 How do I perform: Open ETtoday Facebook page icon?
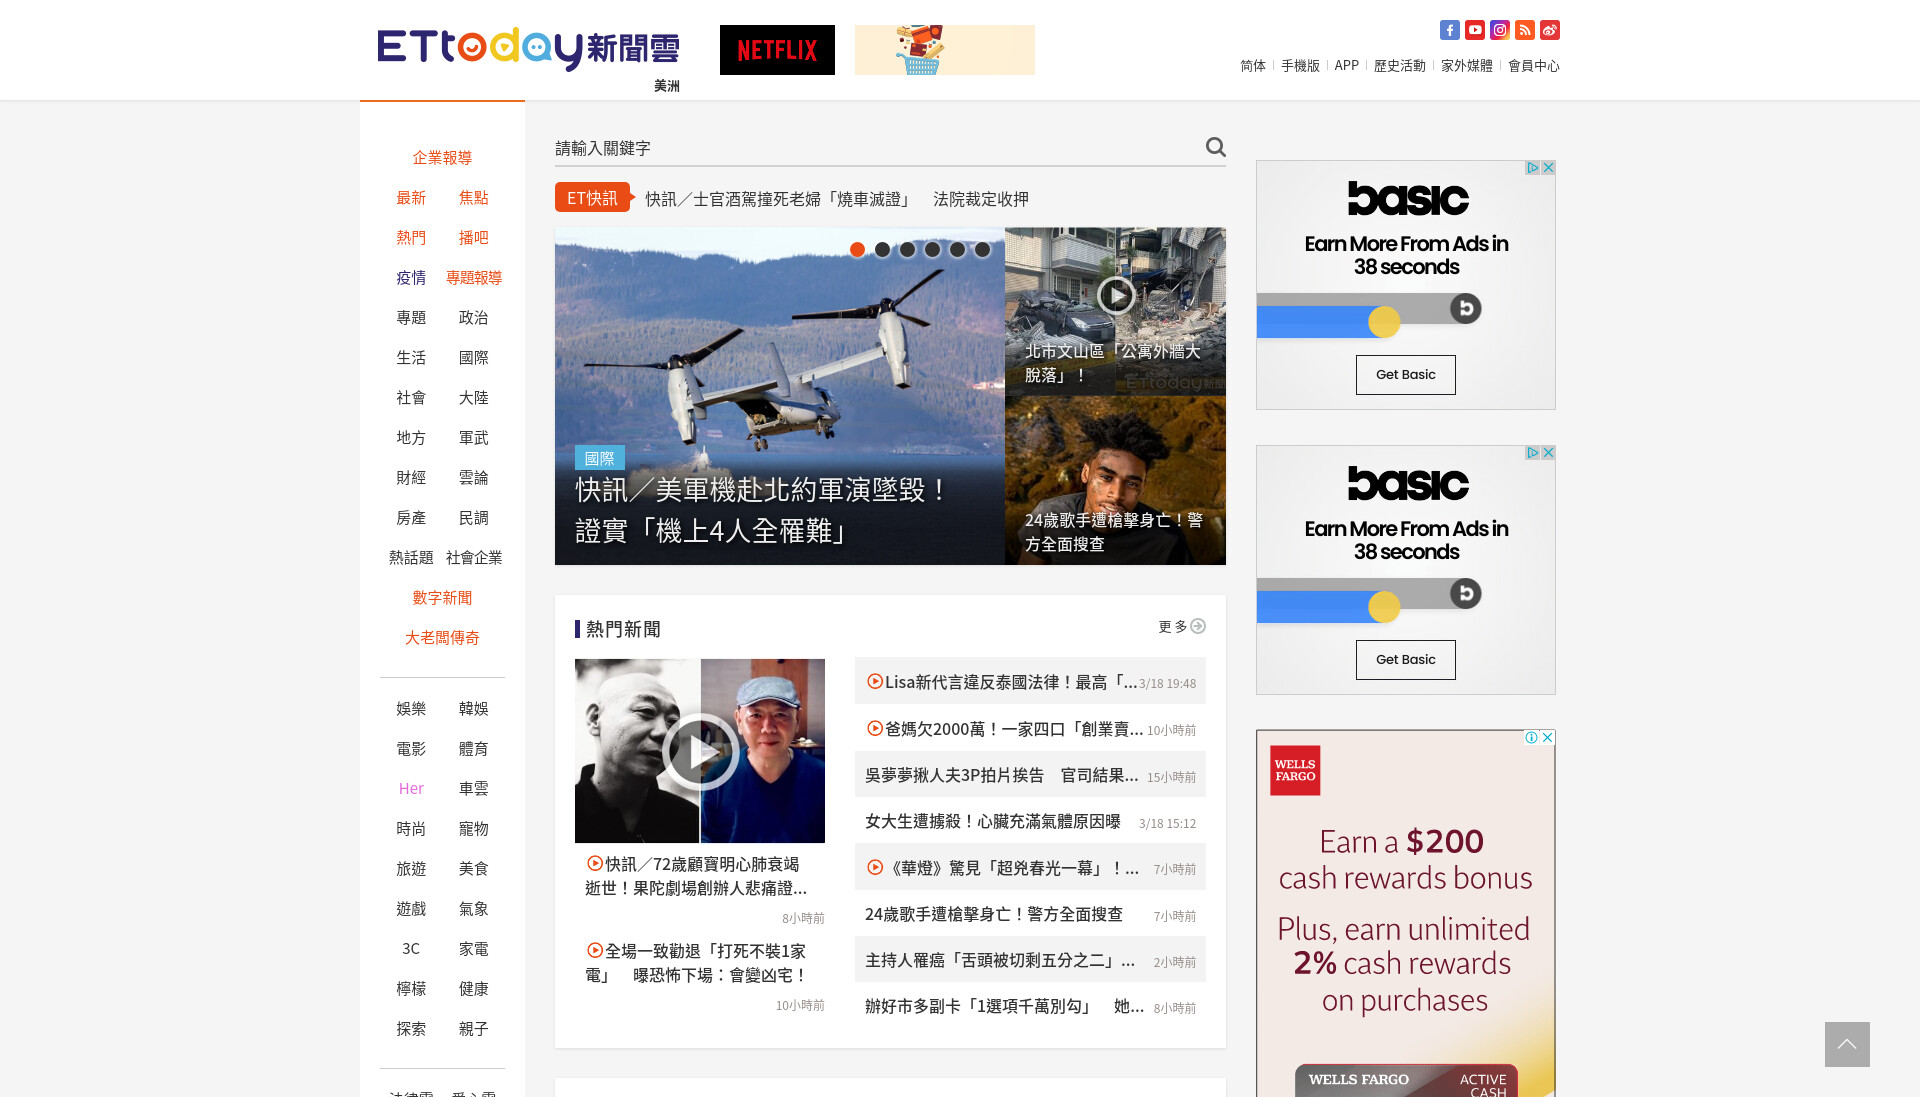[x=1449, y=30]
